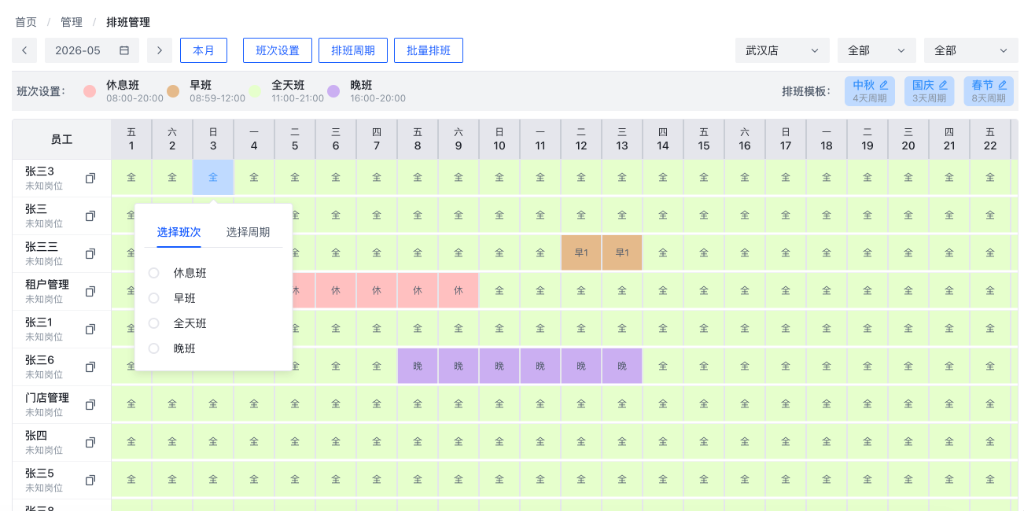This screenshot has height=511, width=1024.
Task: Copy schedule icon for 张三3
Action: coord(90,178)
